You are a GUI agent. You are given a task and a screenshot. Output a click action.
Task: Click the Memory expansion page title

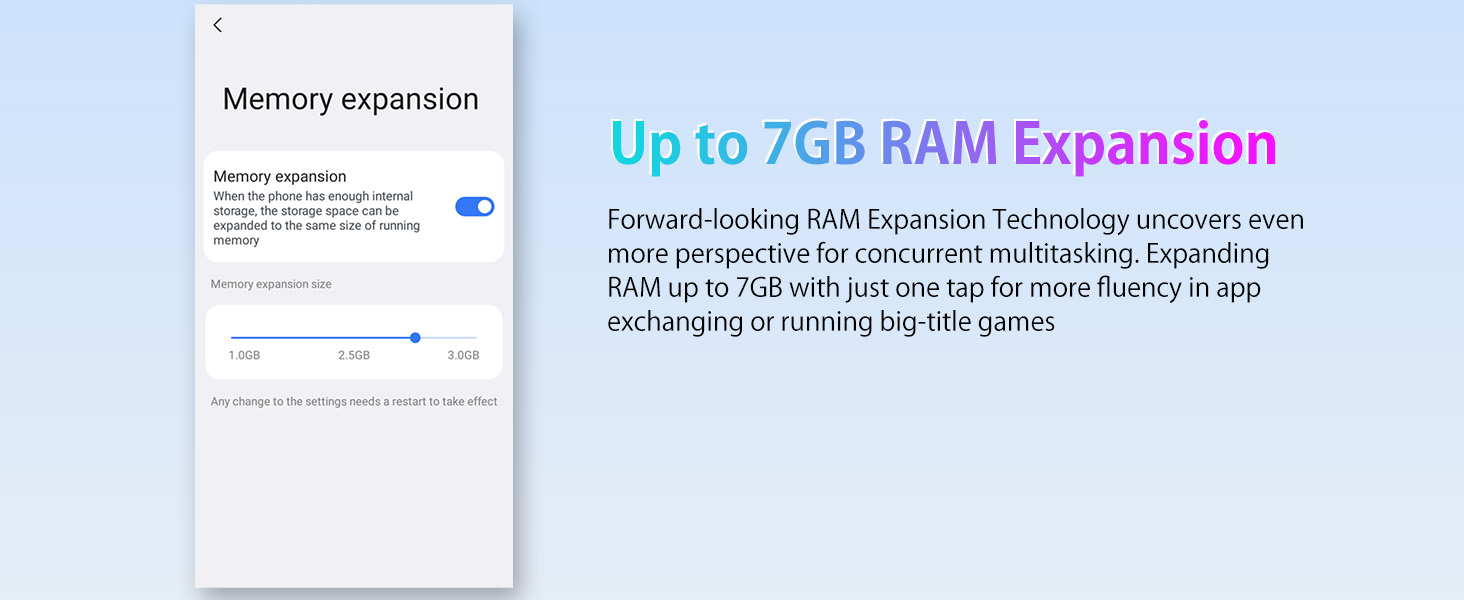tap(350, 99)
